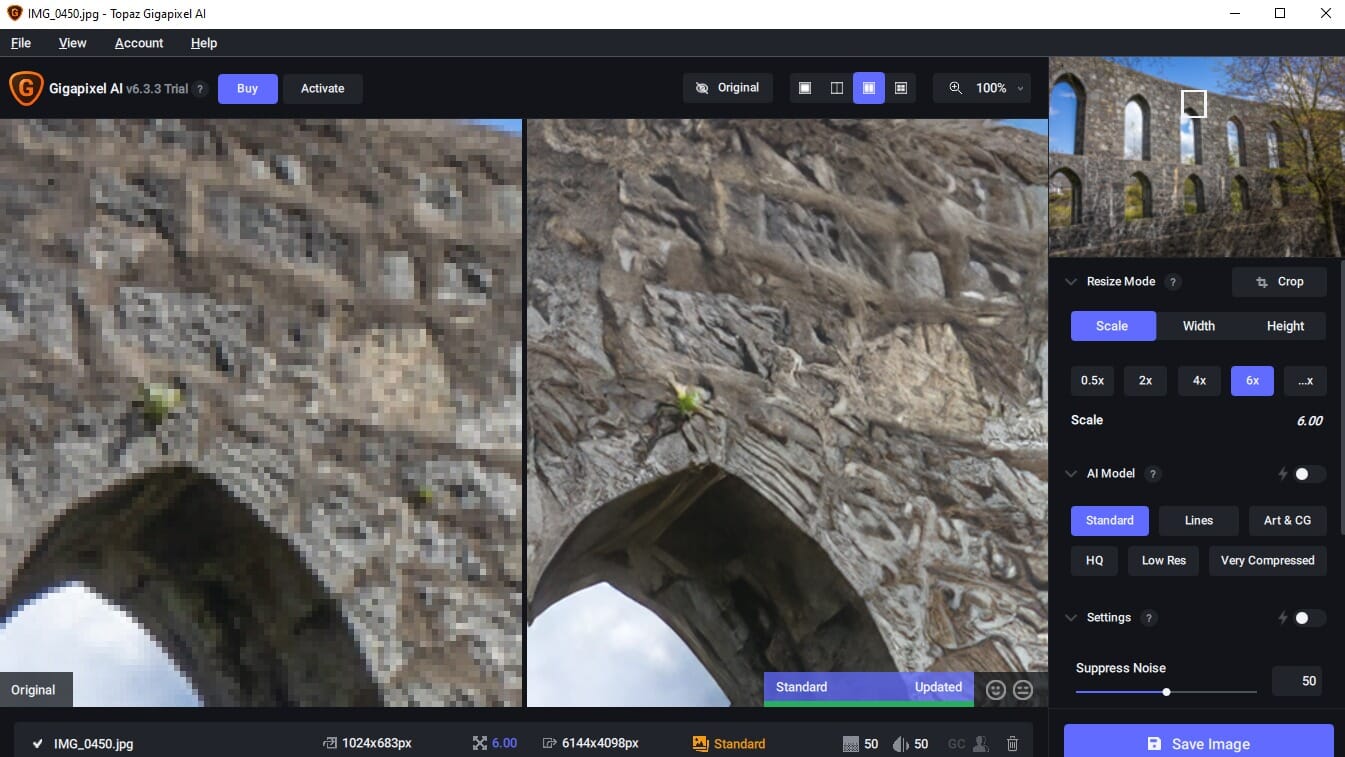The height and width of the screenshot is (757, 1345).
Task: Select the single view layout icon
Action: 804,88
